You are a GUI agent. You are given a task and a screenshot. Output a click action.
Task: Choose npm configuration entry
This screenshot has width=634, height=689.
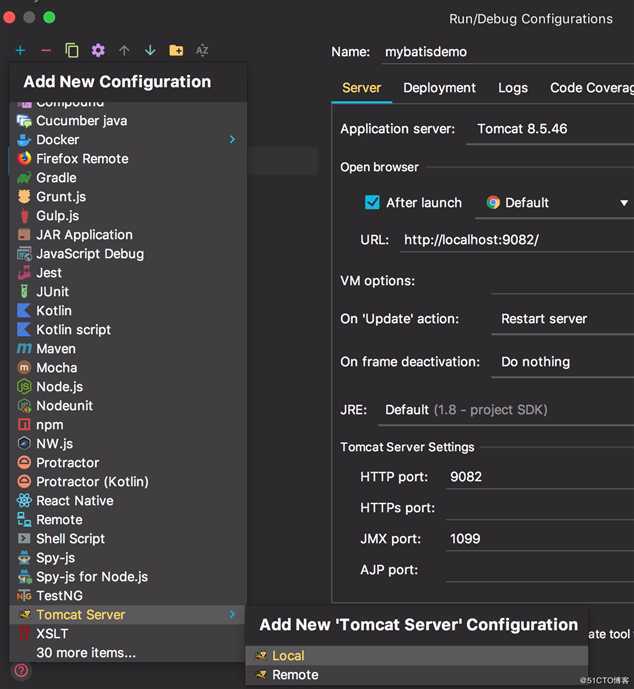point(127,424)
